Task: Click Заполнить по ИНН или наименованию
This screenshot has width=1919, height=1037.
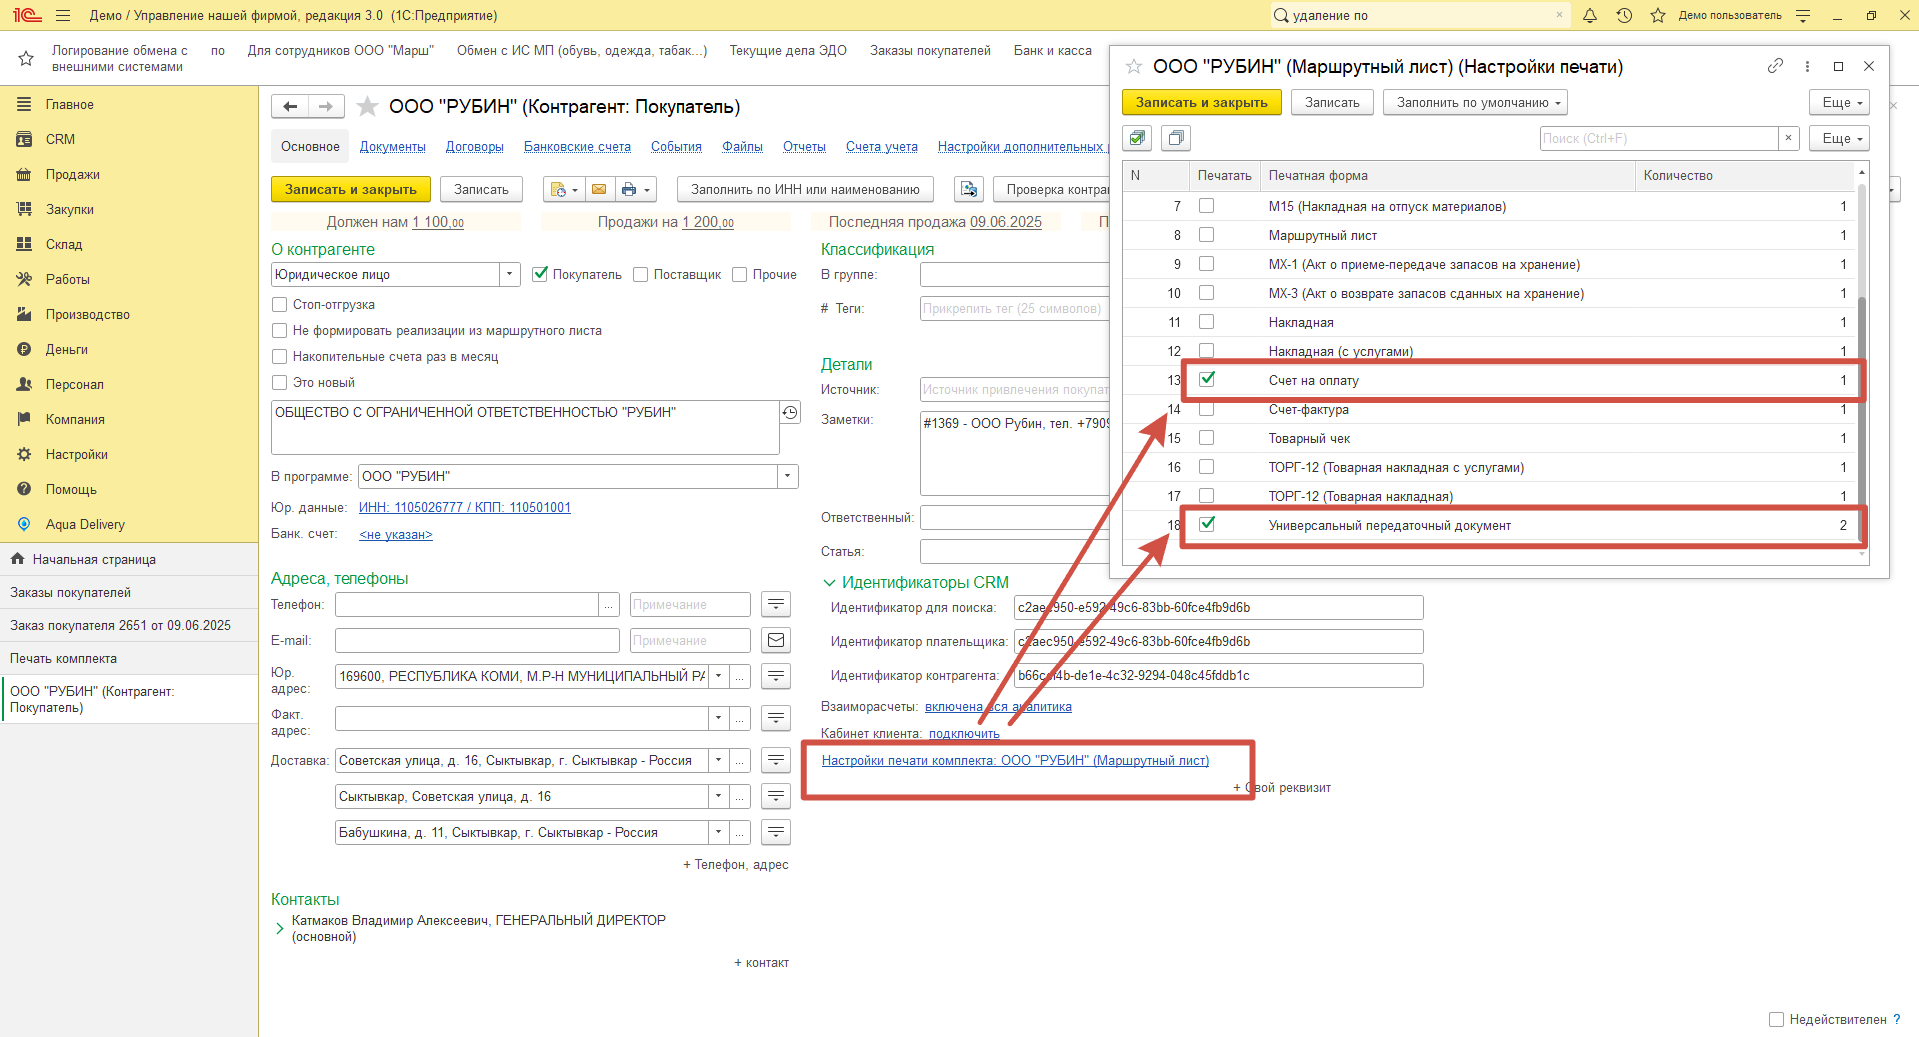Action: [x=805, y=189]
